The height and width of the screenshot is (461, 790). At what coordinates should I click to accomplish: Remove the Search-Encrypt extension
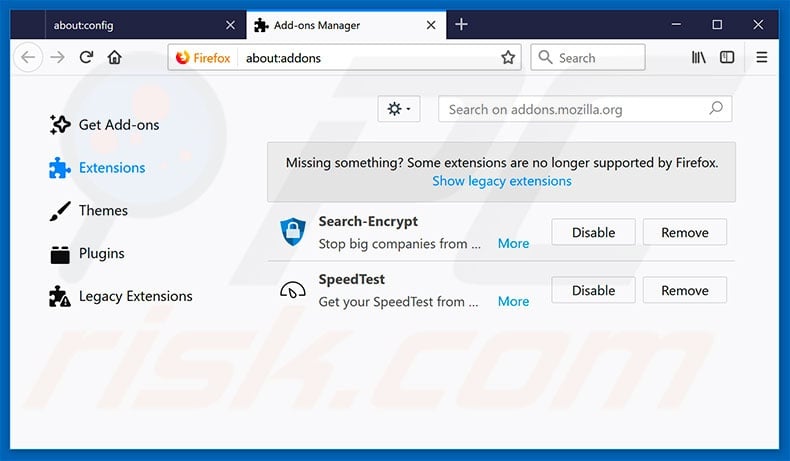coord(685,232)
